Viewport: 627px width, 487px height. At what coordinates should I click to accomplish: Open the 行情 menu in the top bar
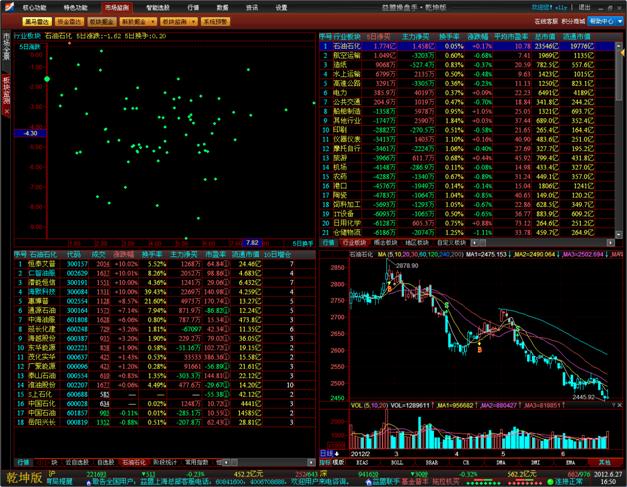(x=193, y=8)
